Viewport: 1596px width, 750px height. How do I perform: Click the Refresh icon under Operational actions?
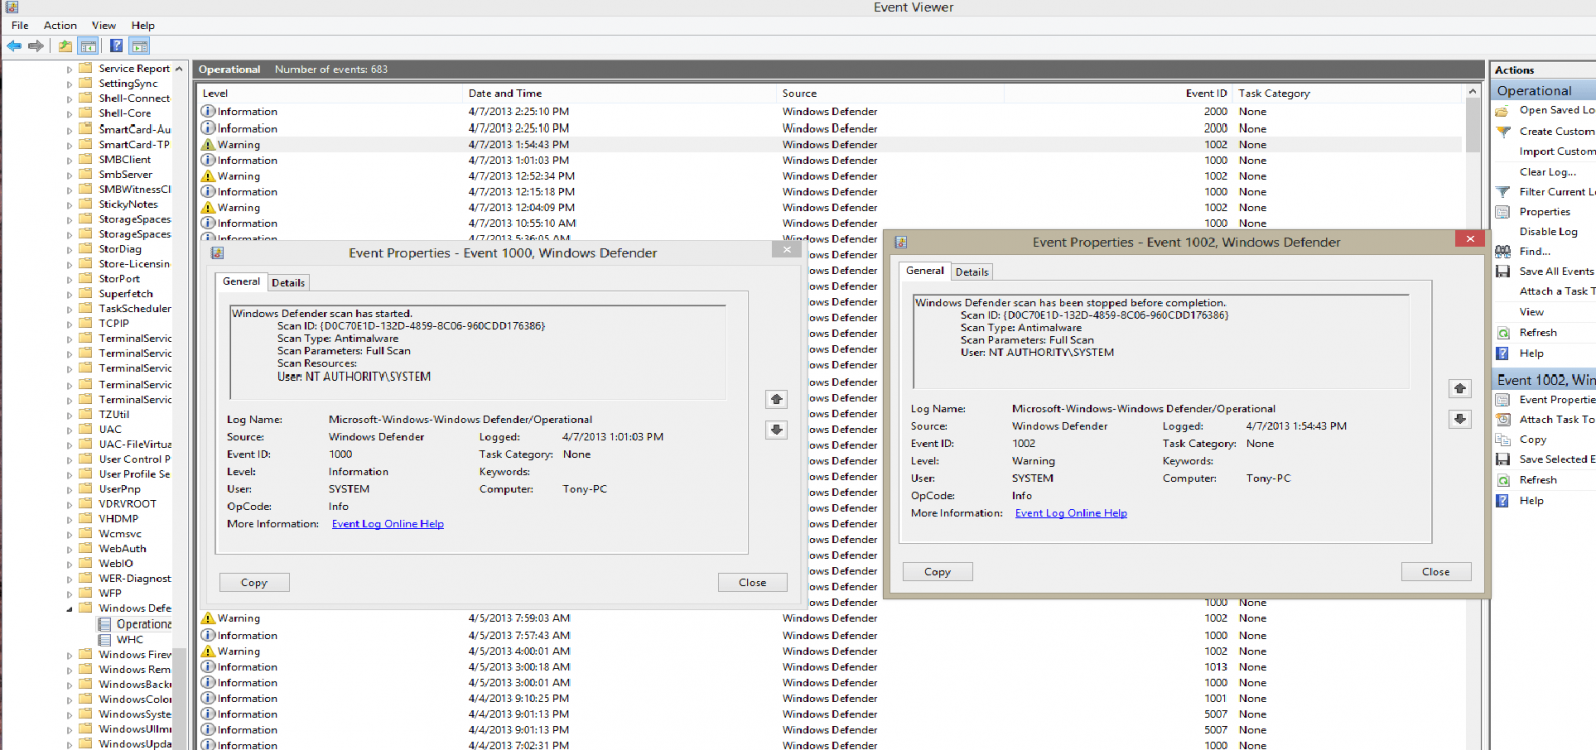1502,333
